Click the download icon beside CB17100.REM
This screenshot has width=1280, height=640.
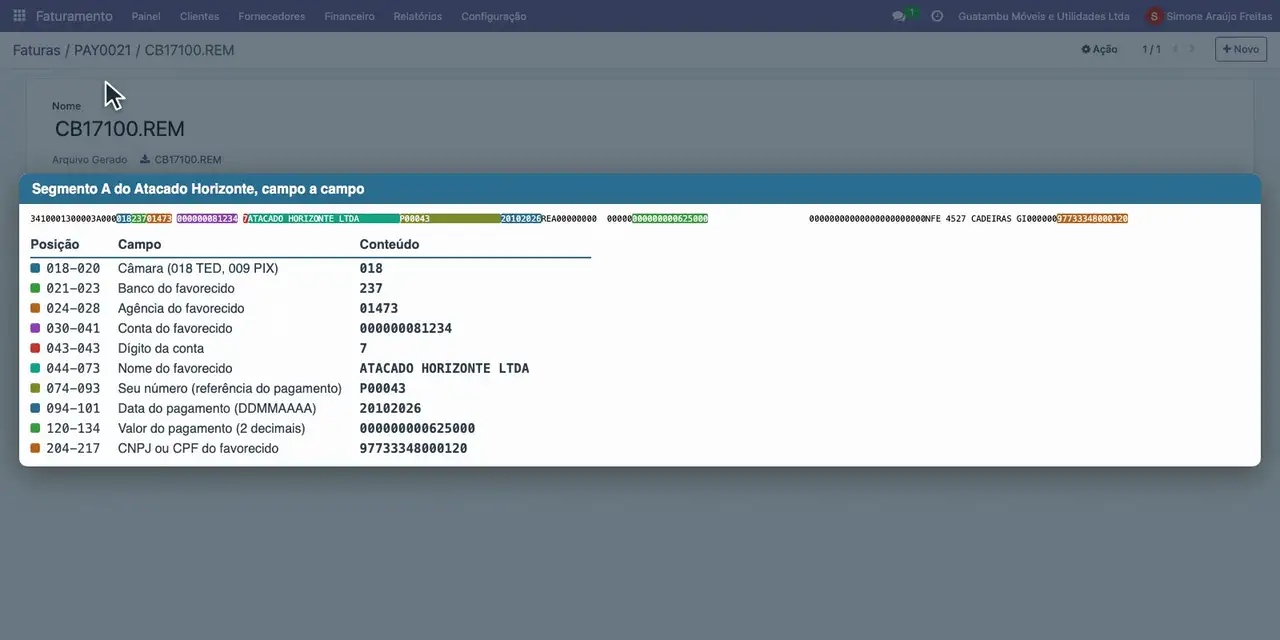144,159
